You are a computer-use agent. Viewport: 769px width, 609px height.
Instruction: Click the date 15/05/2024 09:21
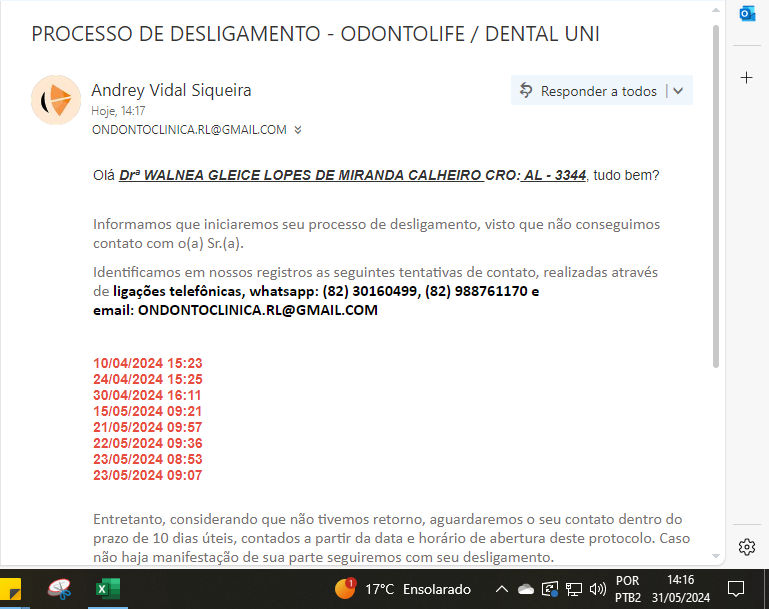[148, 411]
